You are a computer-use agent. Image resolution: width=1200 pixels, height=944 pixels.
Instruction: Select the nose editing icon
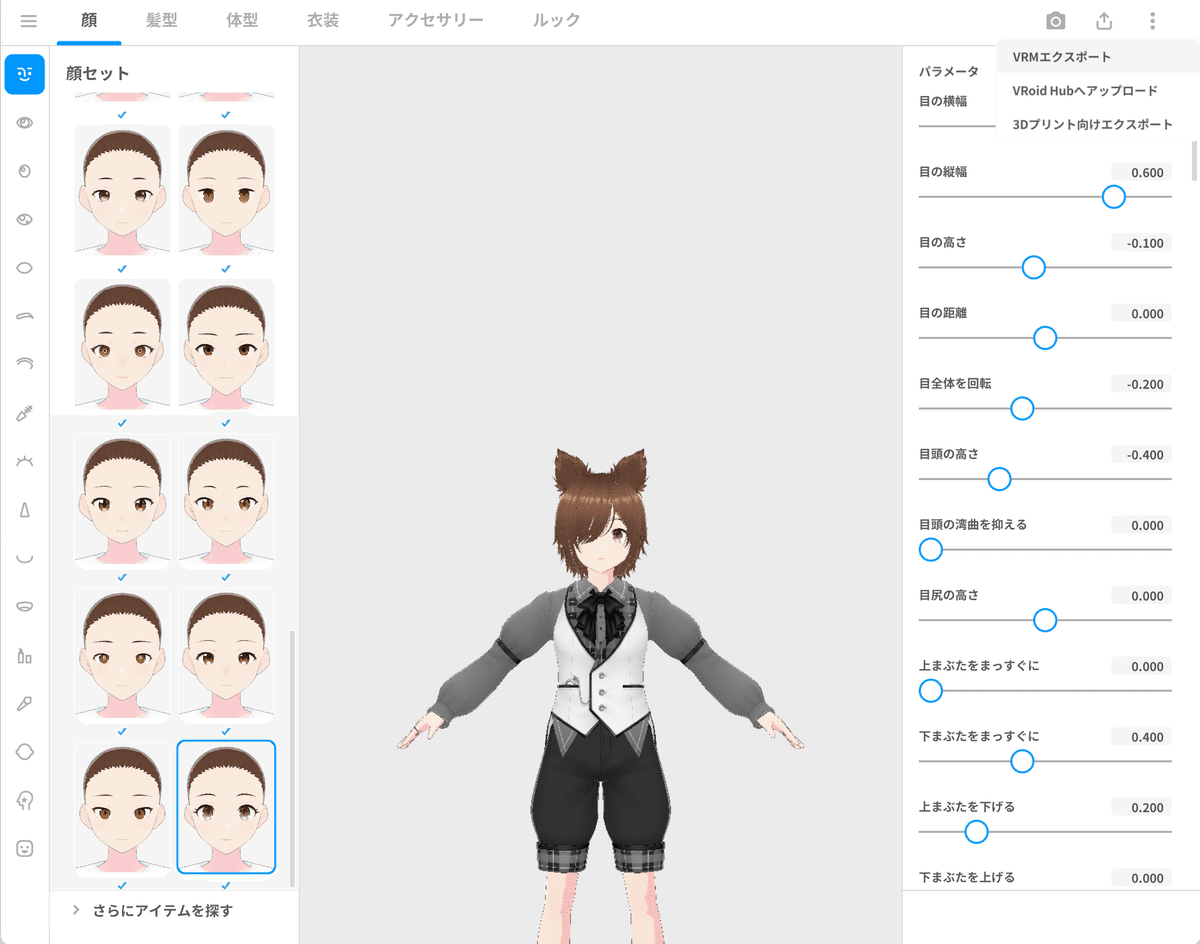tap(24, 507)
